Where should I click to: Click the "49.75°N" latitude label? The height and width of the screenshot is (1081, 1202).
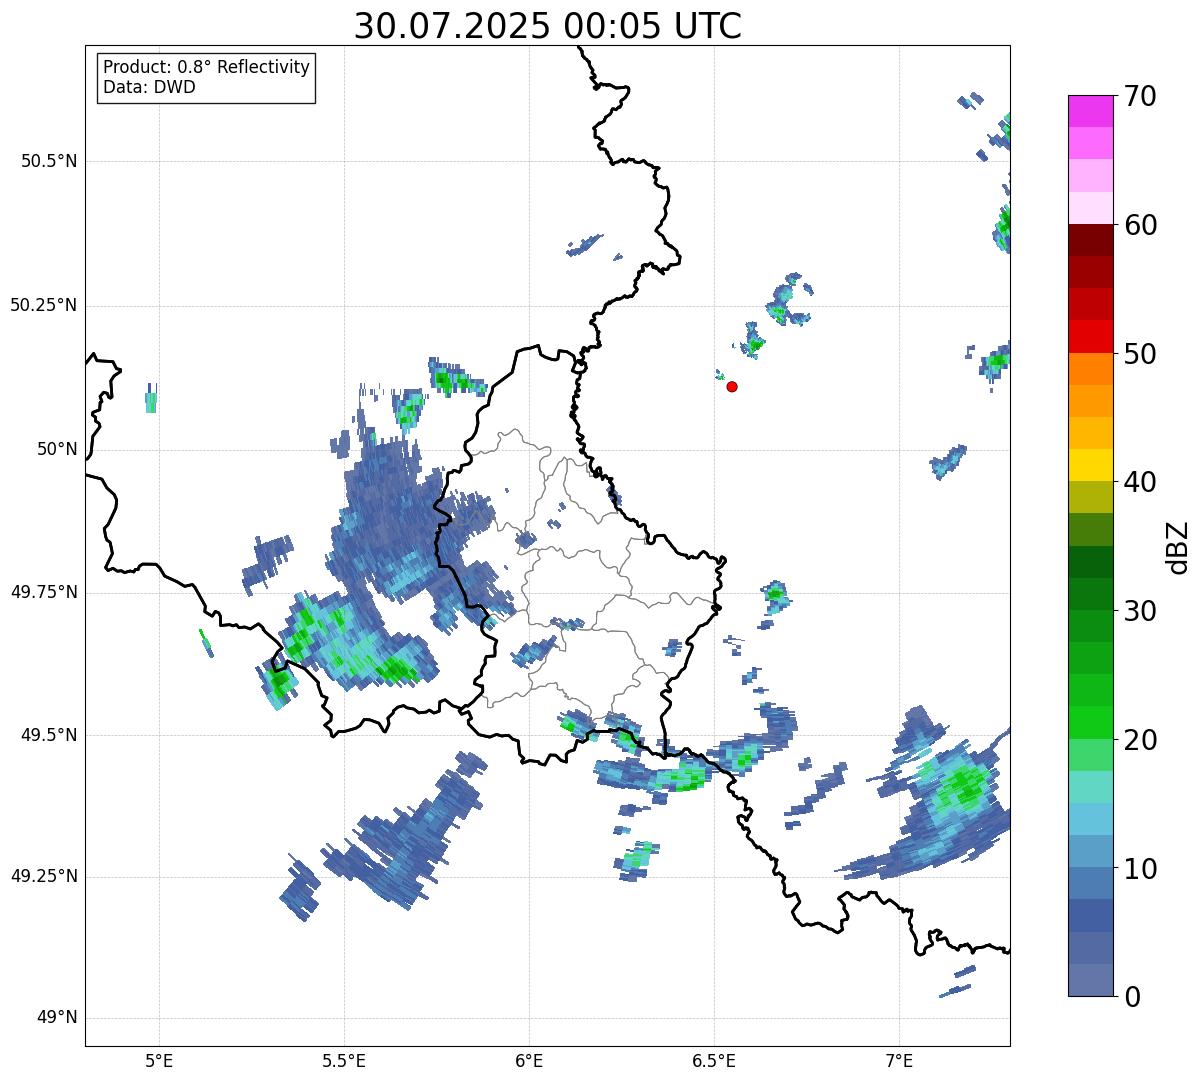point(43,592)
